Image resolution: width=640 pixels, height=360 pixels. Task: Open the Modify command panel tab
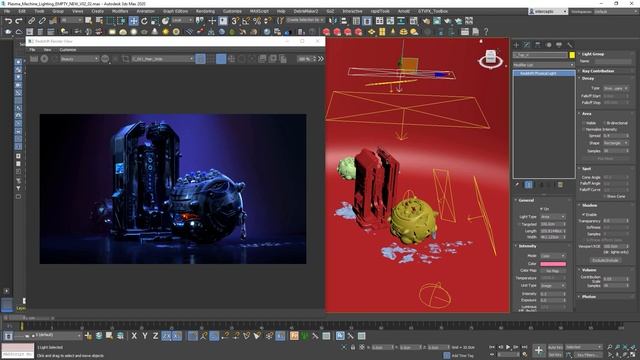click(527, 45)
